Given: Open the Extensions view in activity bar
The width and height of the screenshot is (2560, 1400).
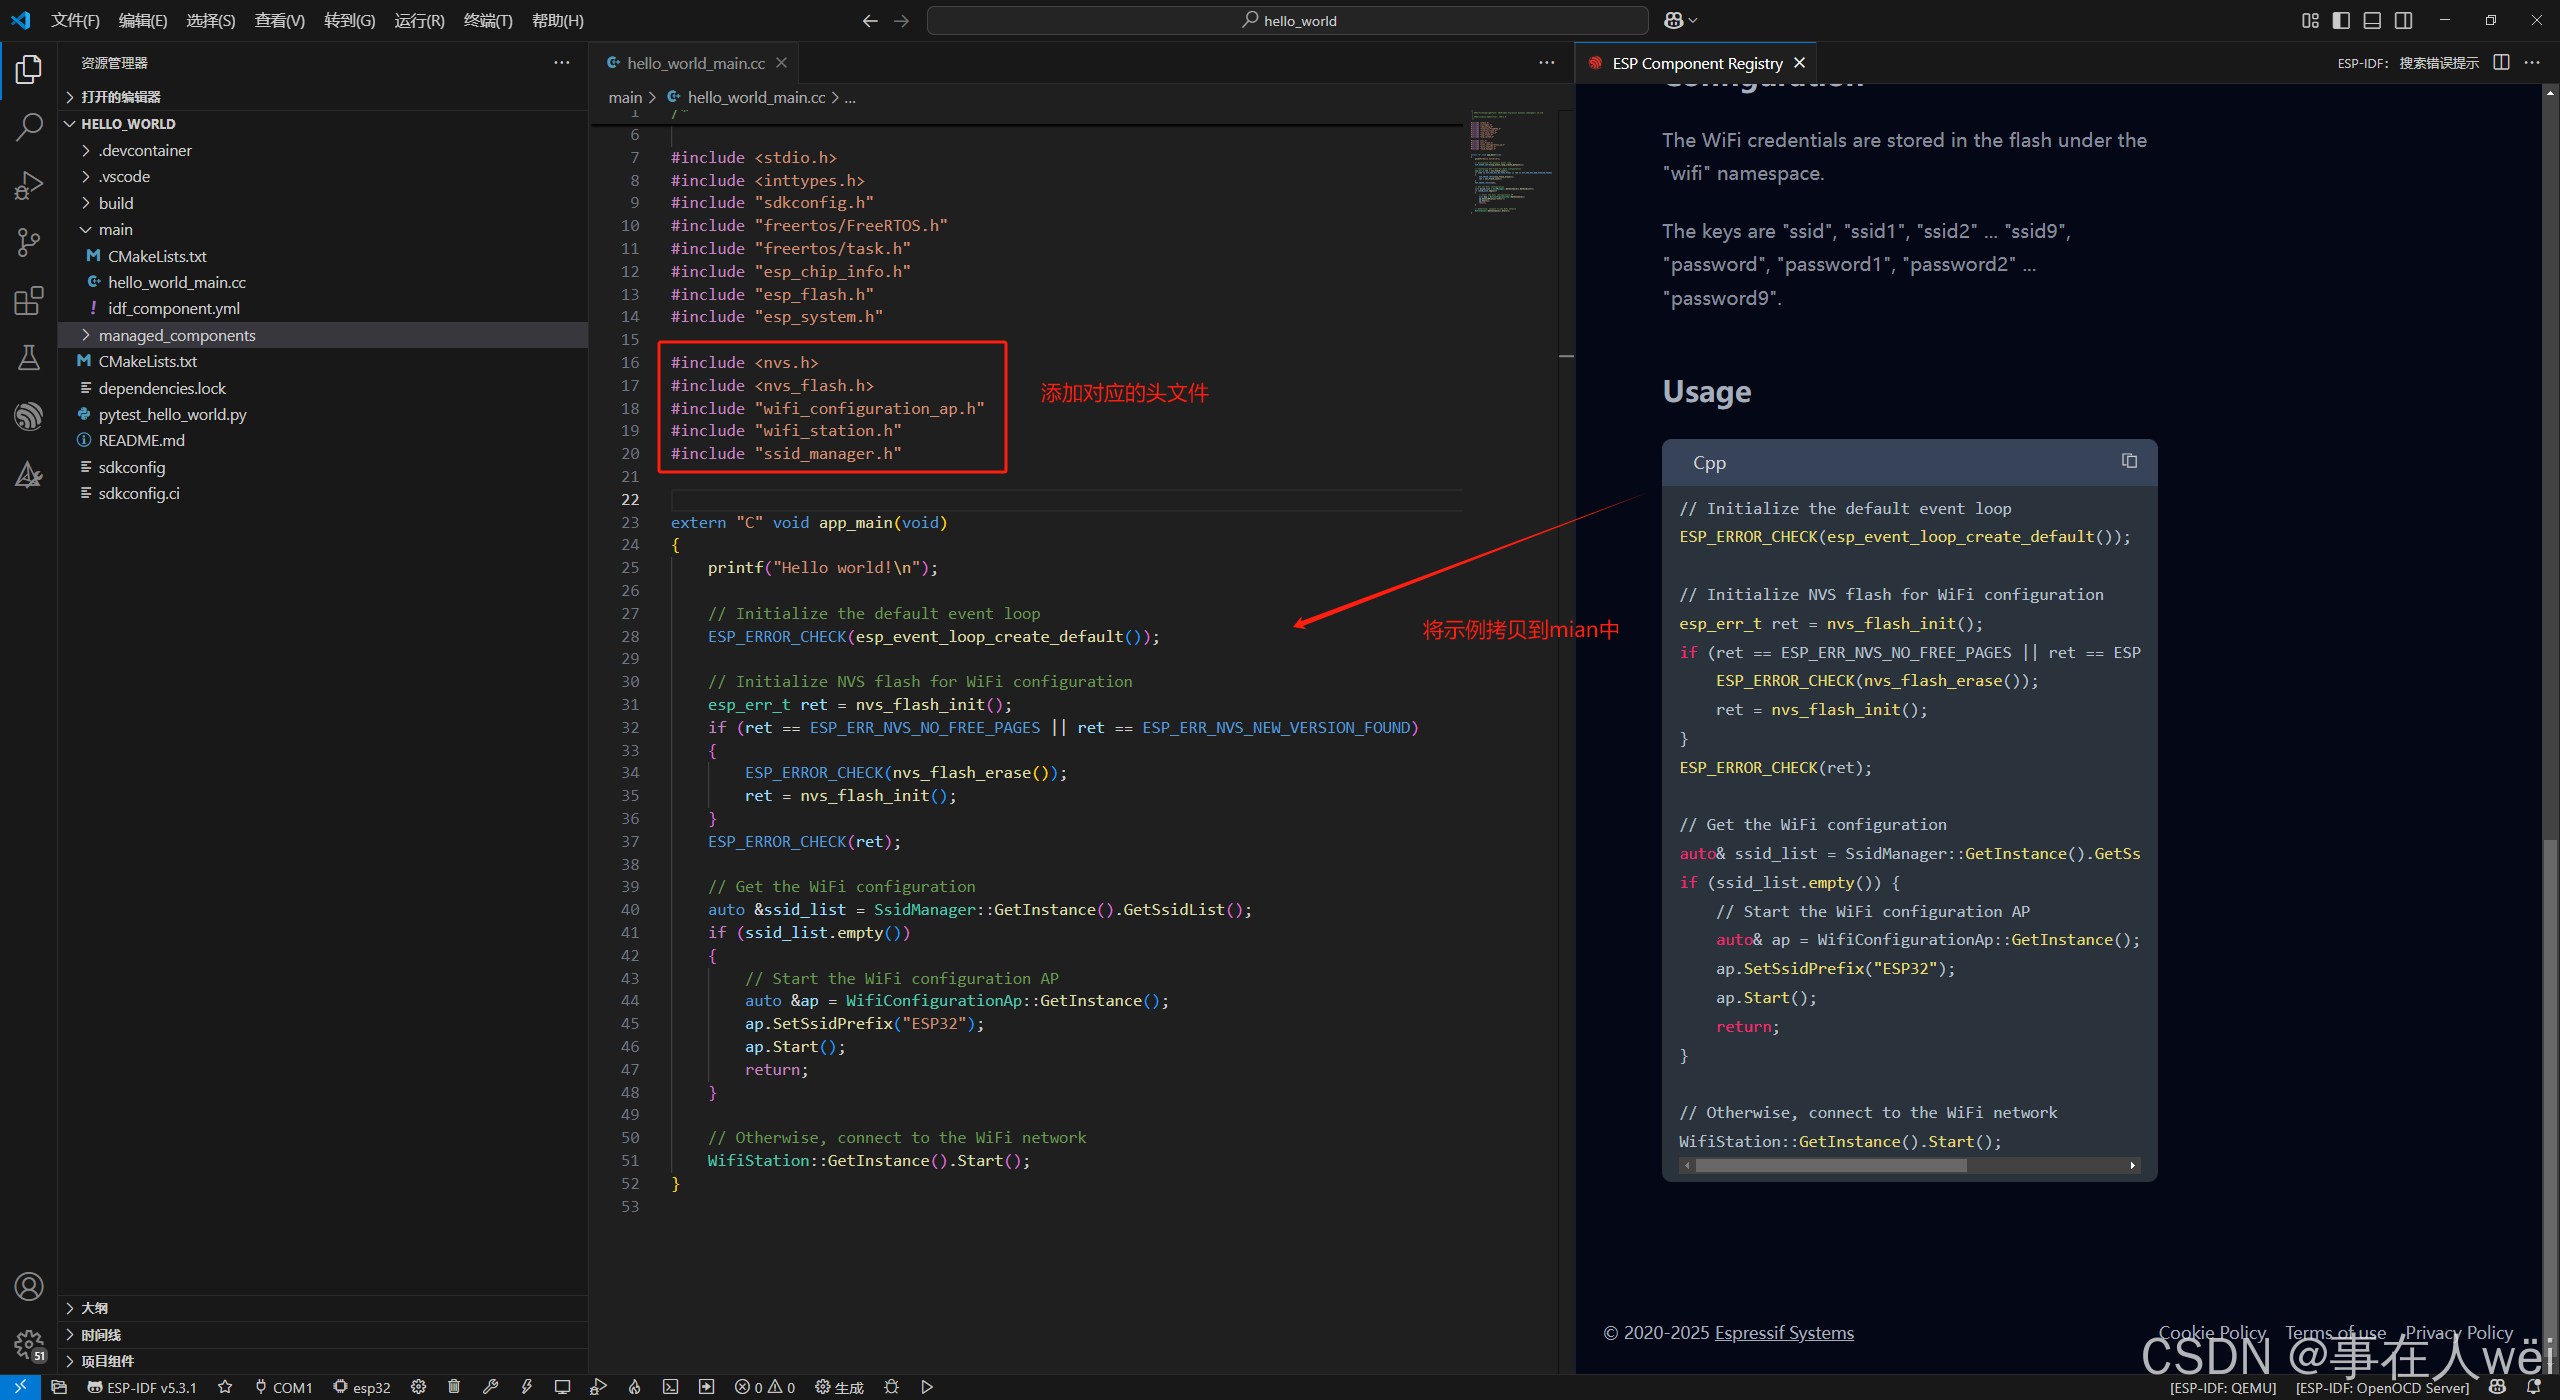Looking at the screenshot, I should point(29,300).
